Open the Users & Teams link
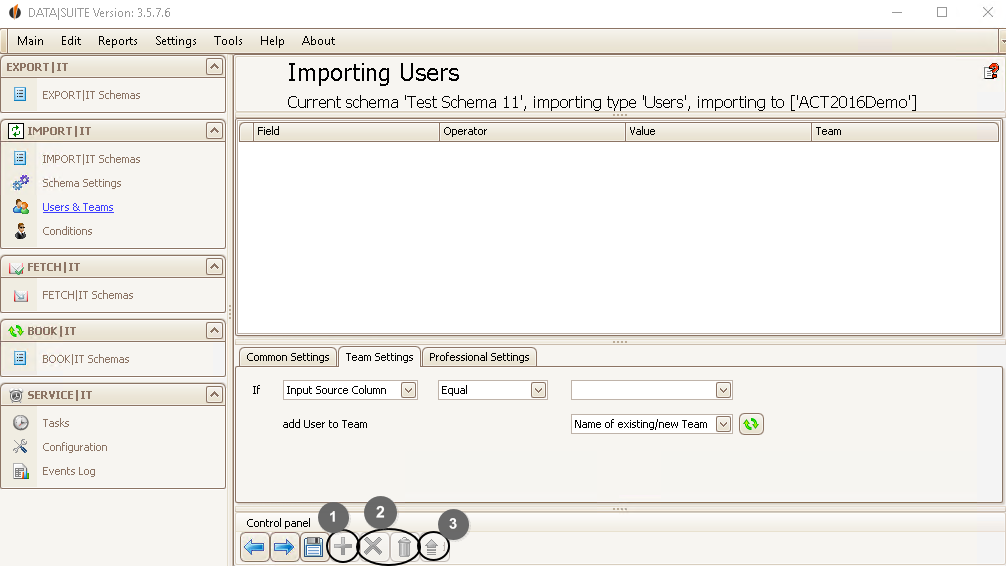The width and height of the screenshot is (1006, 566). pos(78,207)
